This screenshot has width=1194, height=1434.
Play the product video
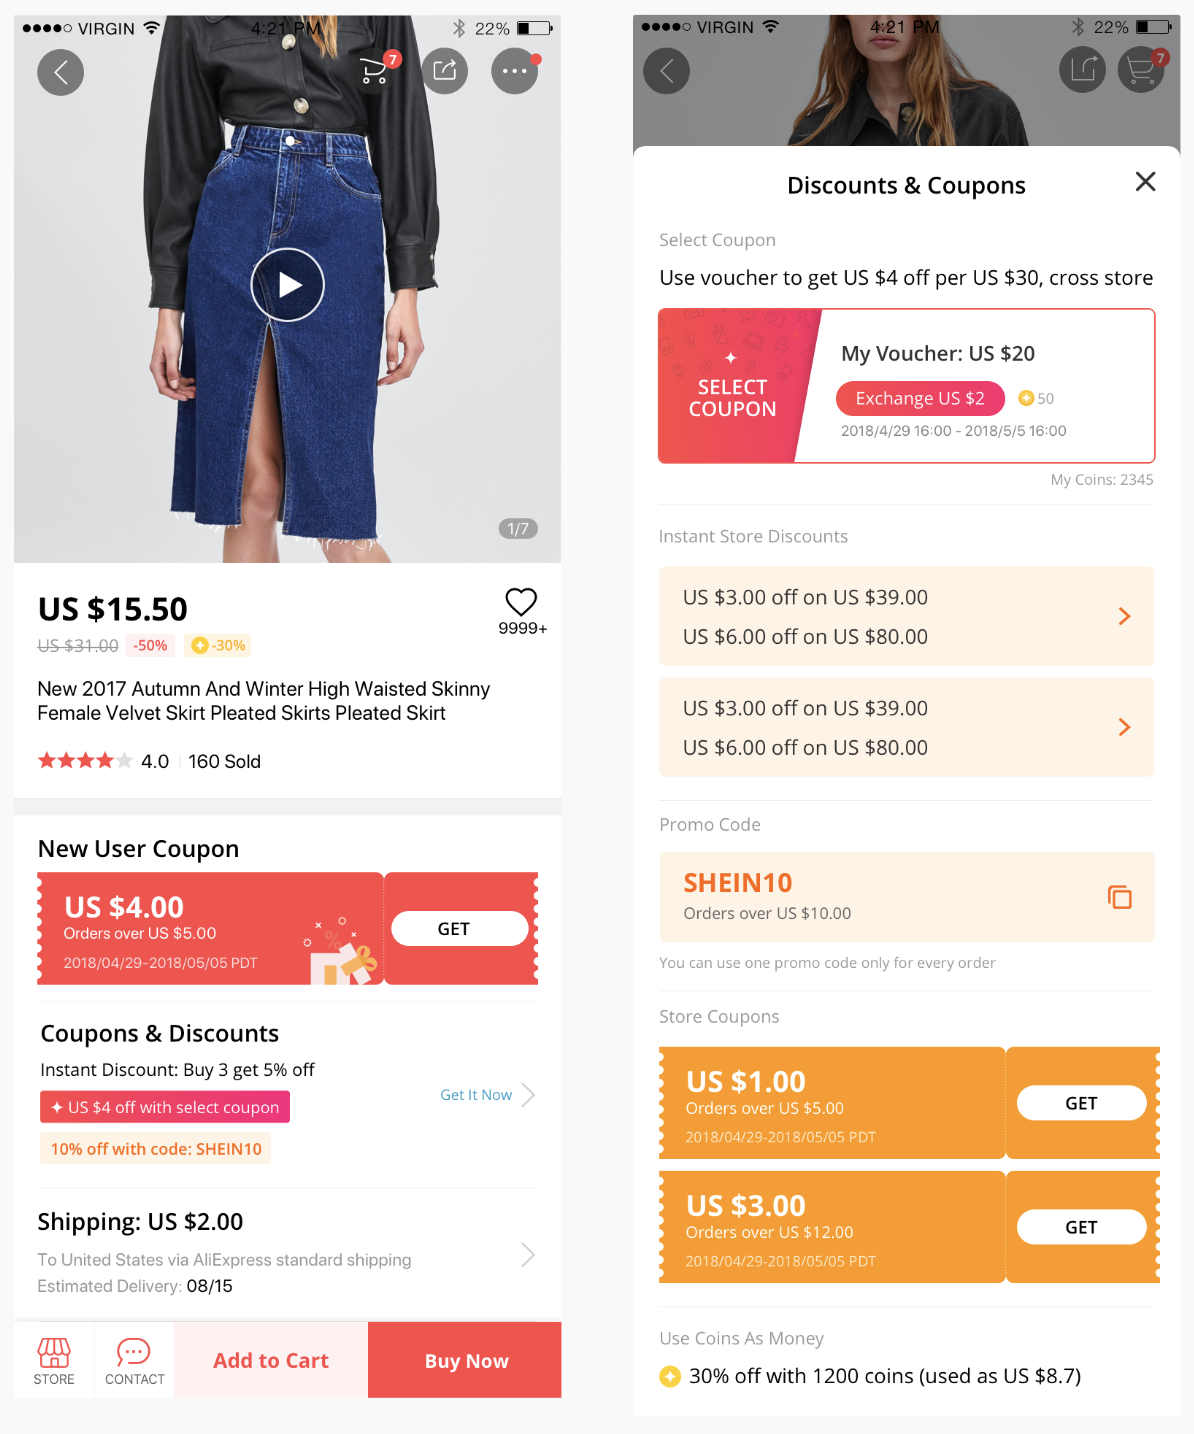(288, 285)
